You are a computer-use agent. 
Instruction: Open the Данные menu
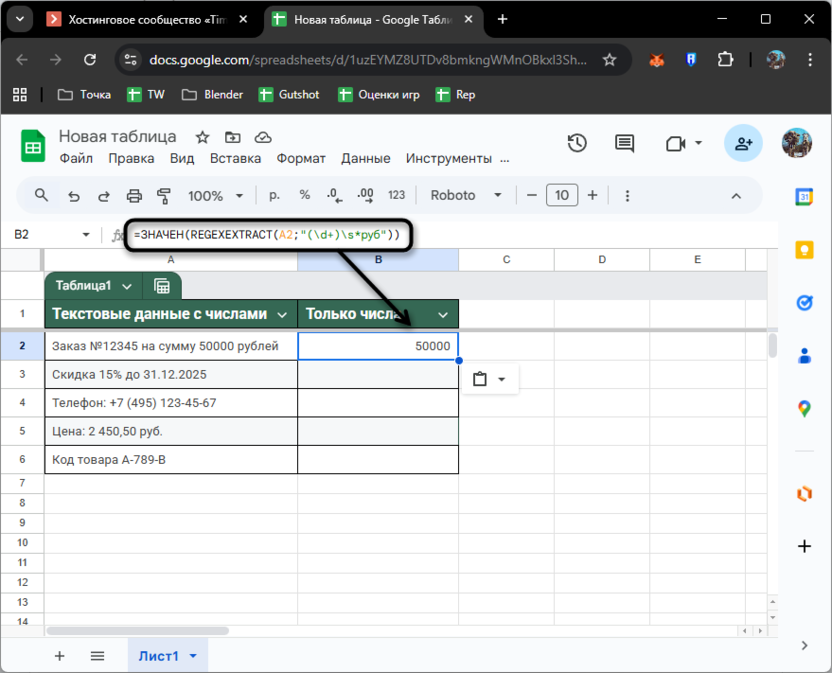(x=365, y=158)
